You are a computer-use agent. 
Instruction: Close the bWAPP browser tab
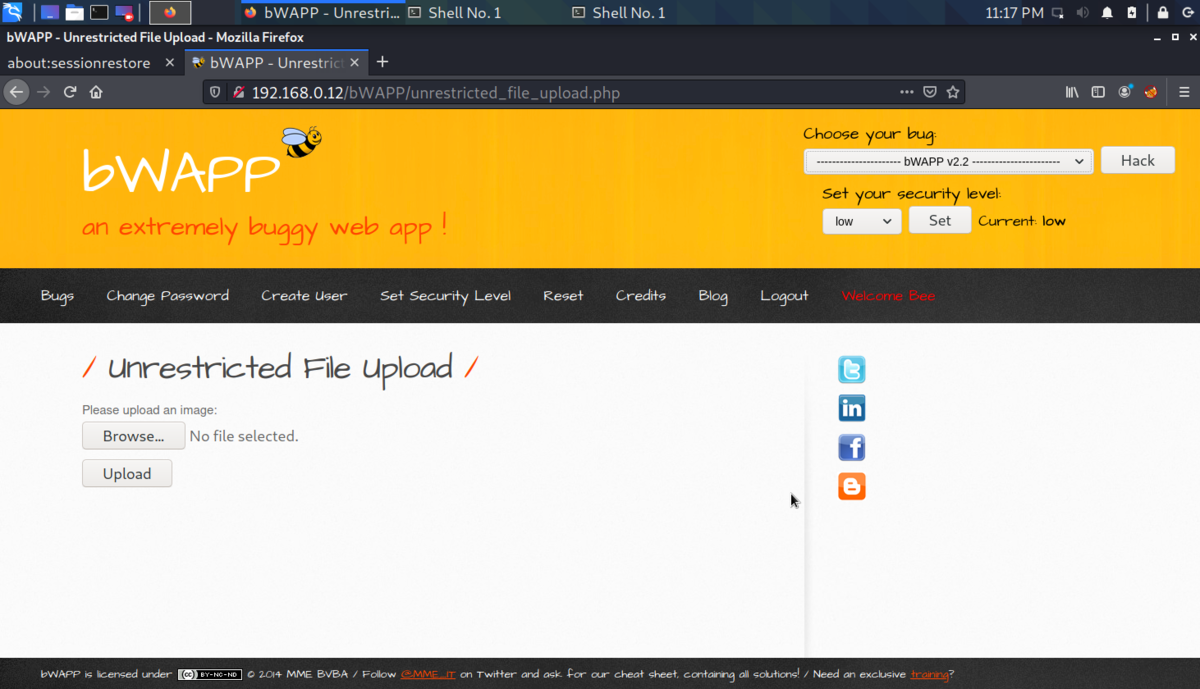point(355,62)
